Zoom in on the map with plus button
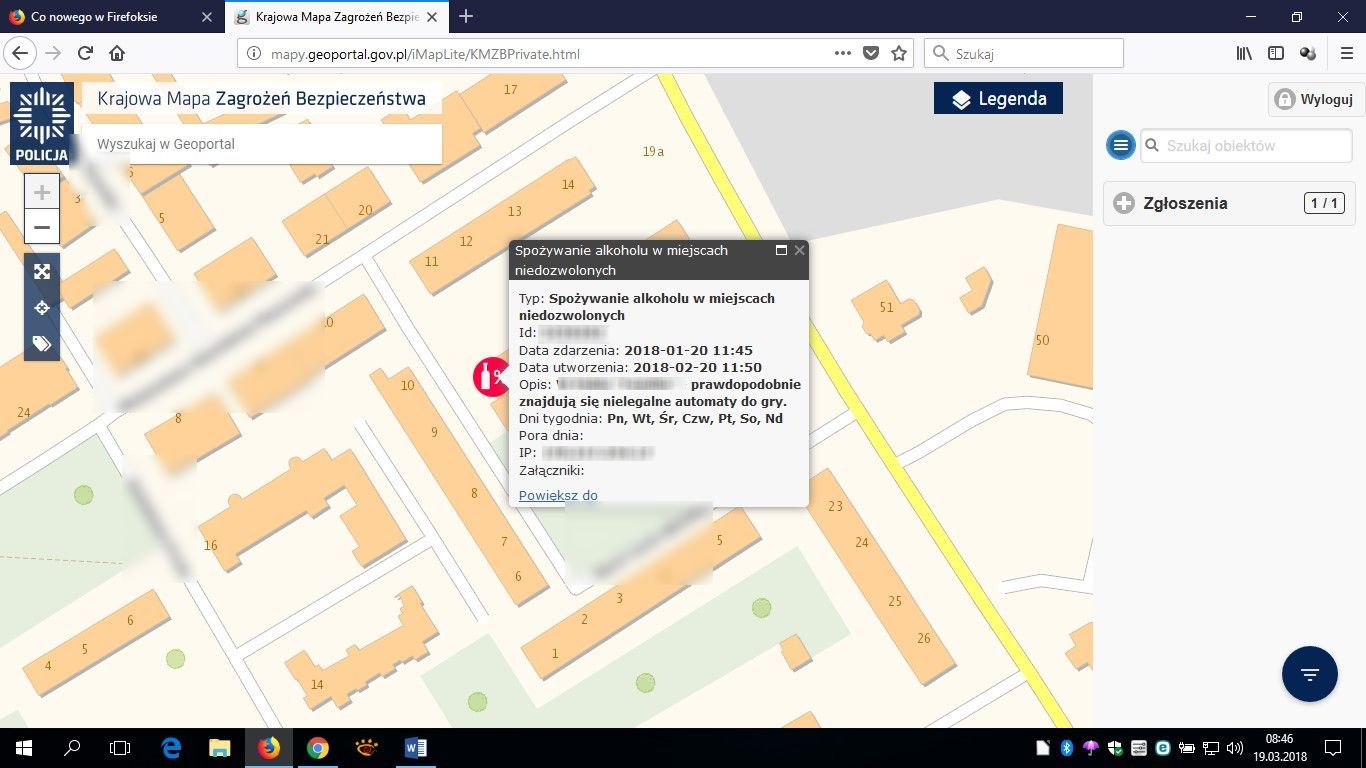This screenshot has height=768, width=1366. click(42, 192)
